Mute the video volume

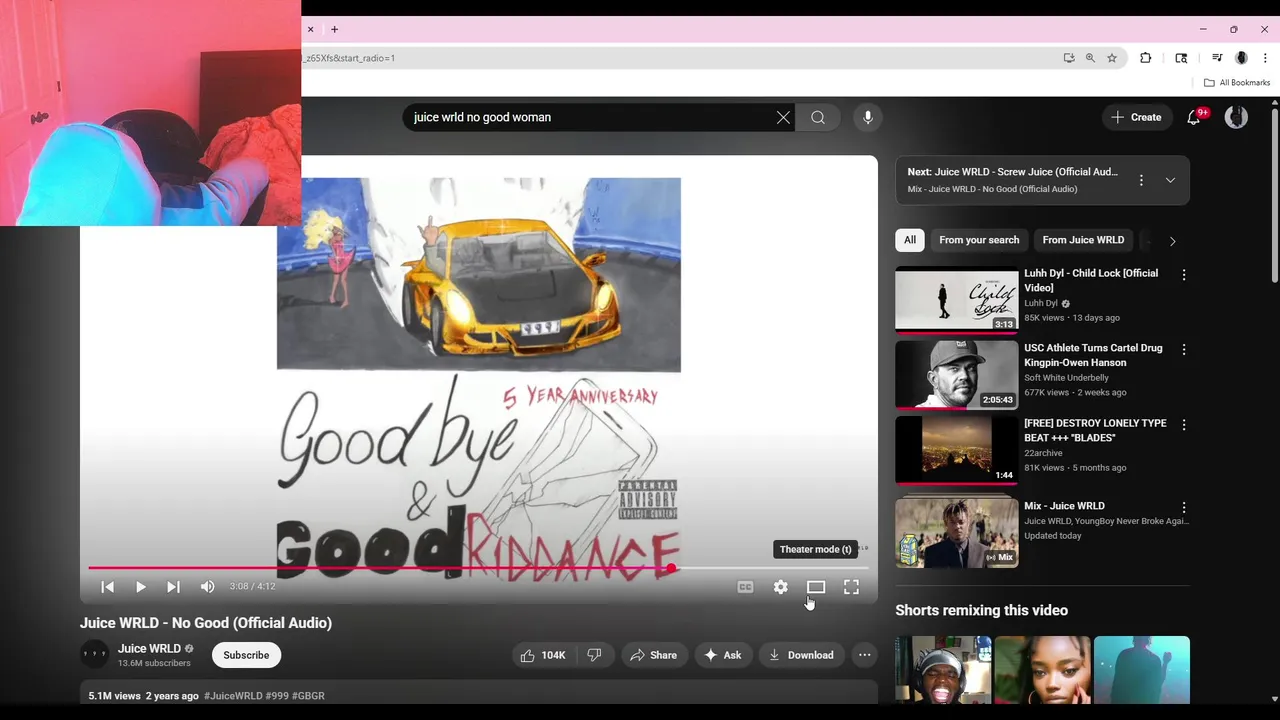207,587
